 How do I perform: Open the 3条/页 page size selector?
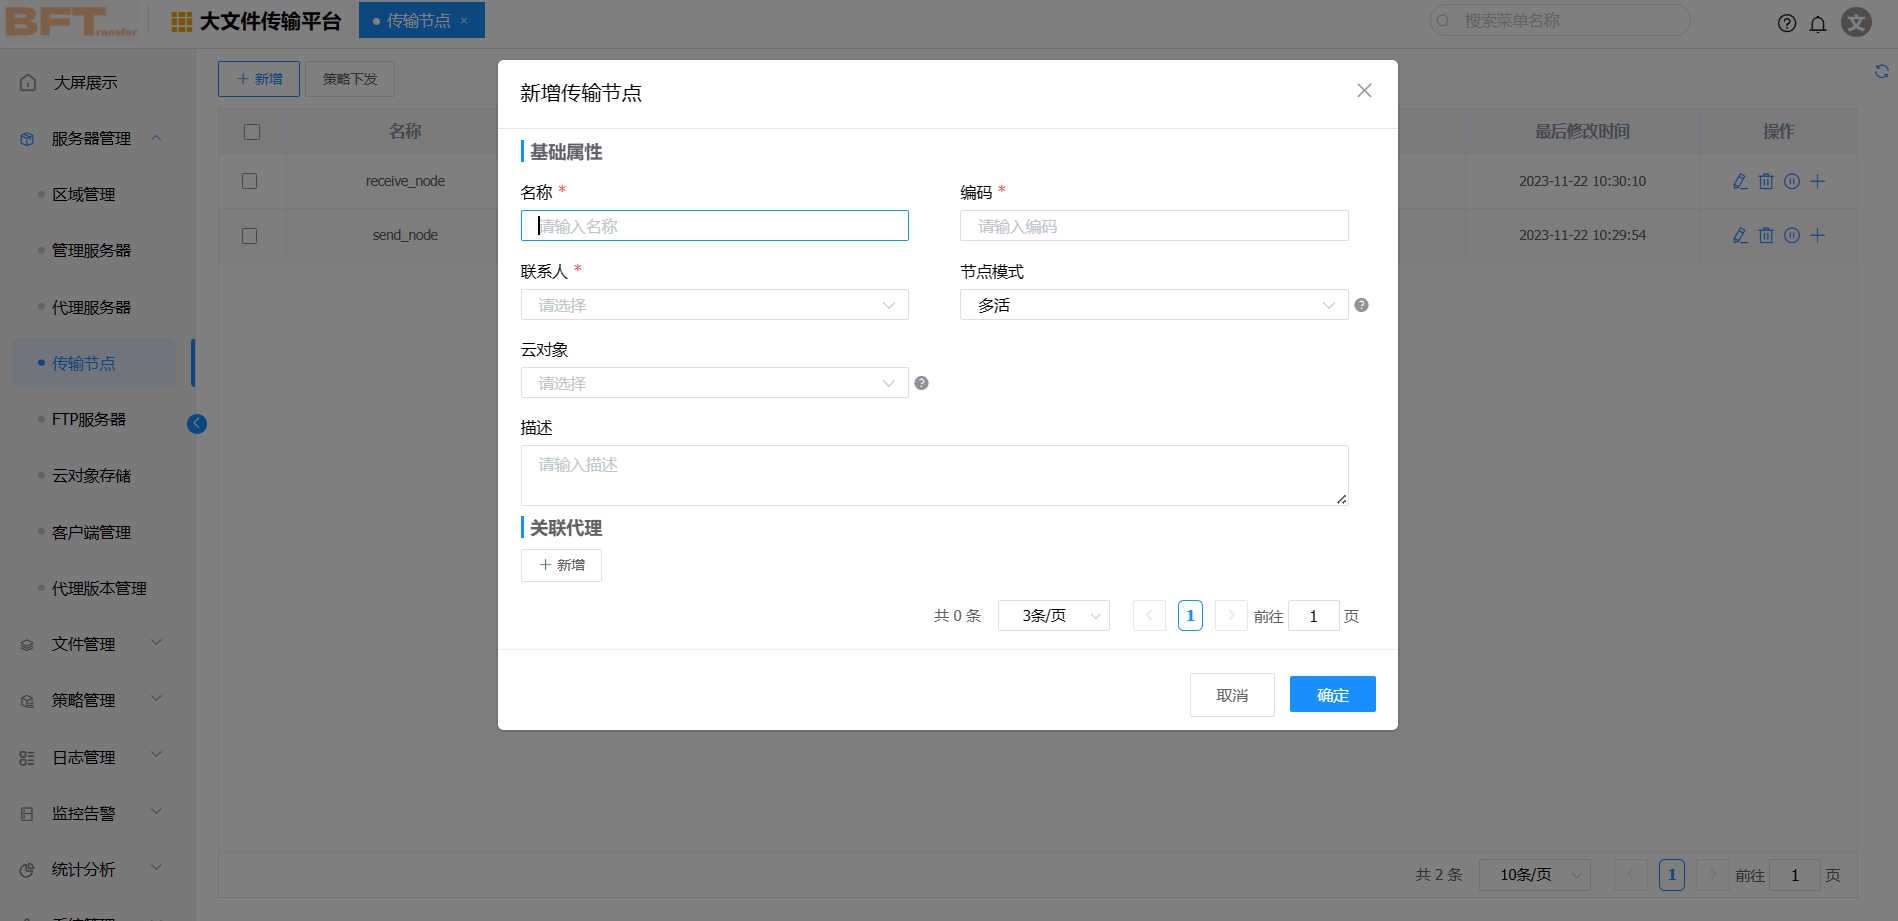pyautogui.click(x=1053, y=616)
